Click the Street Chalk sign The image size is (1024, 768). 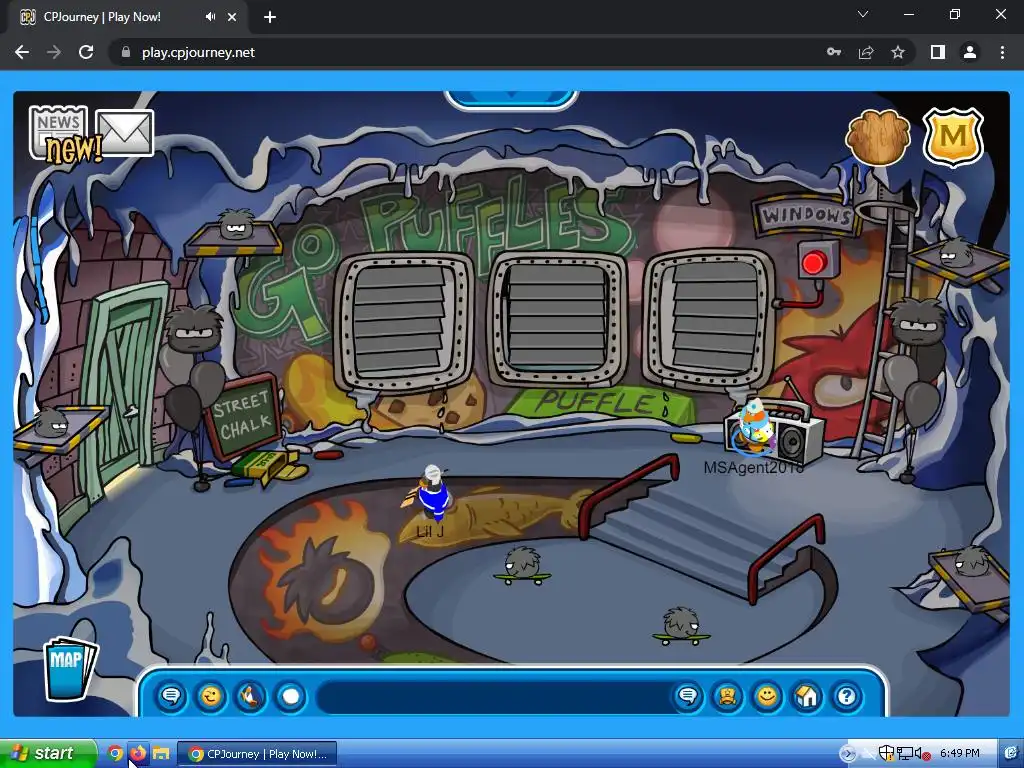click(x=241, y=415)
